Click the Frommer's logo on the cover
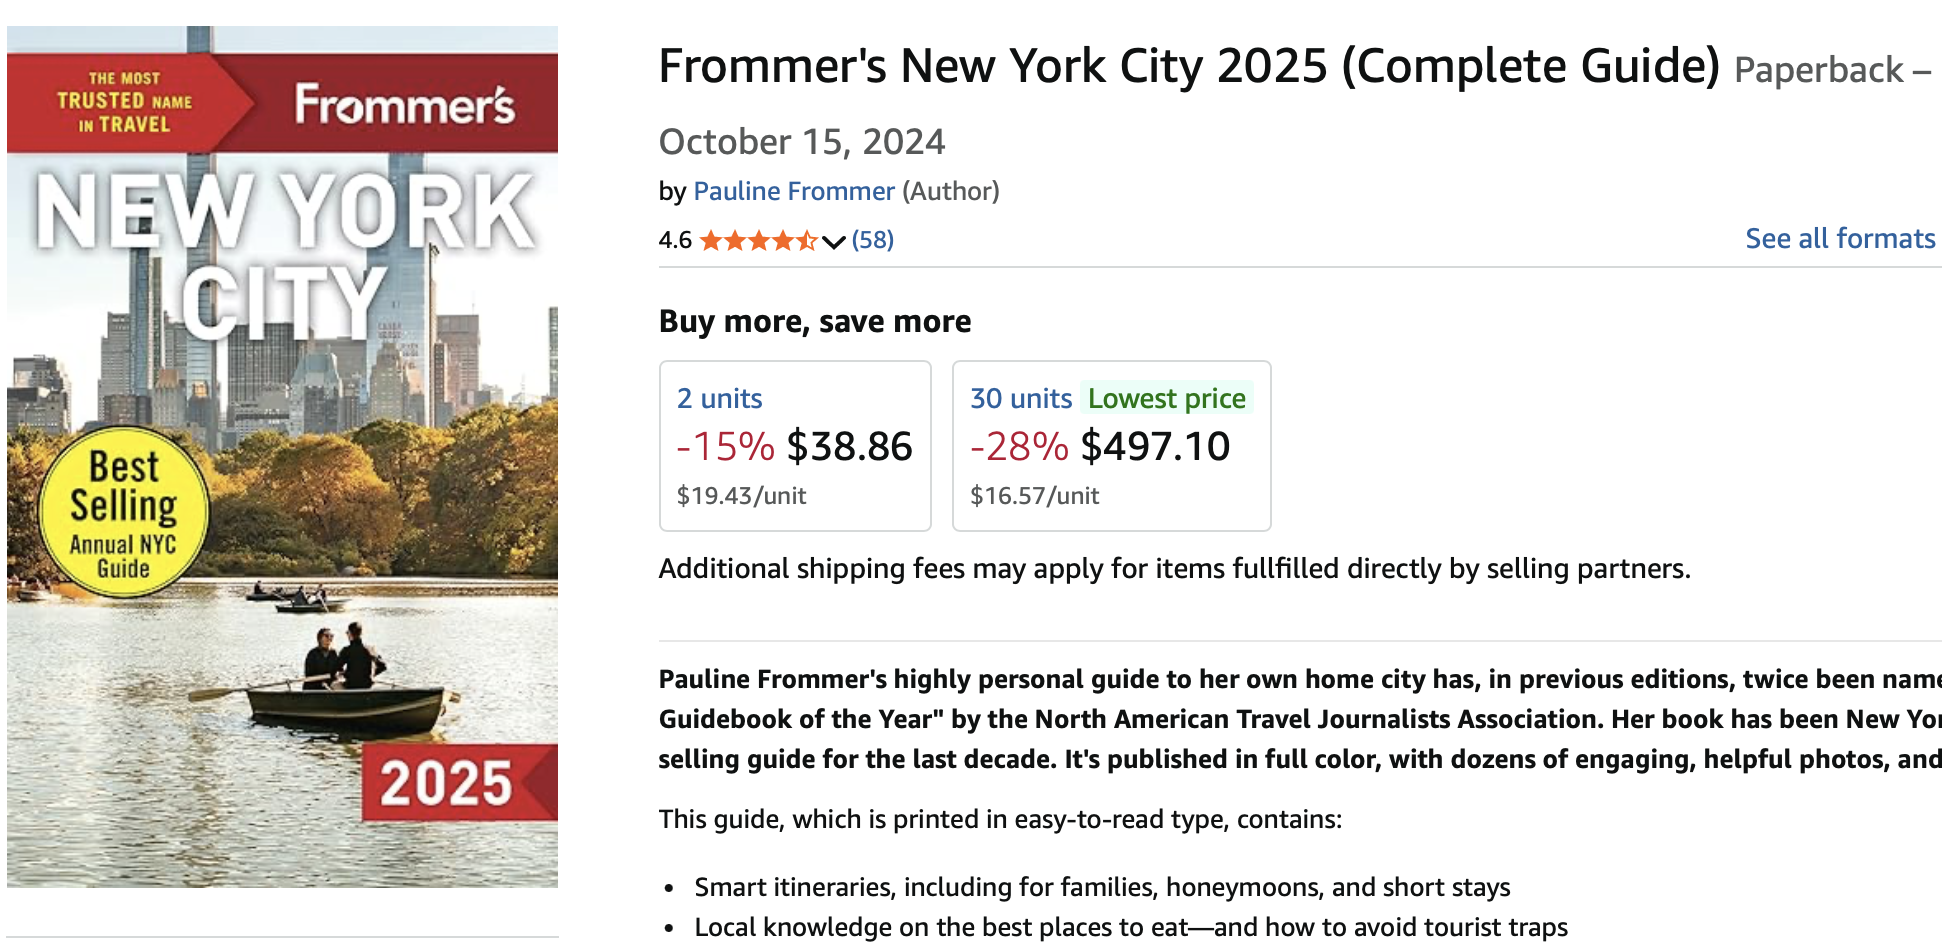Viewport: 1942px width, 948px height. [404, 105]
